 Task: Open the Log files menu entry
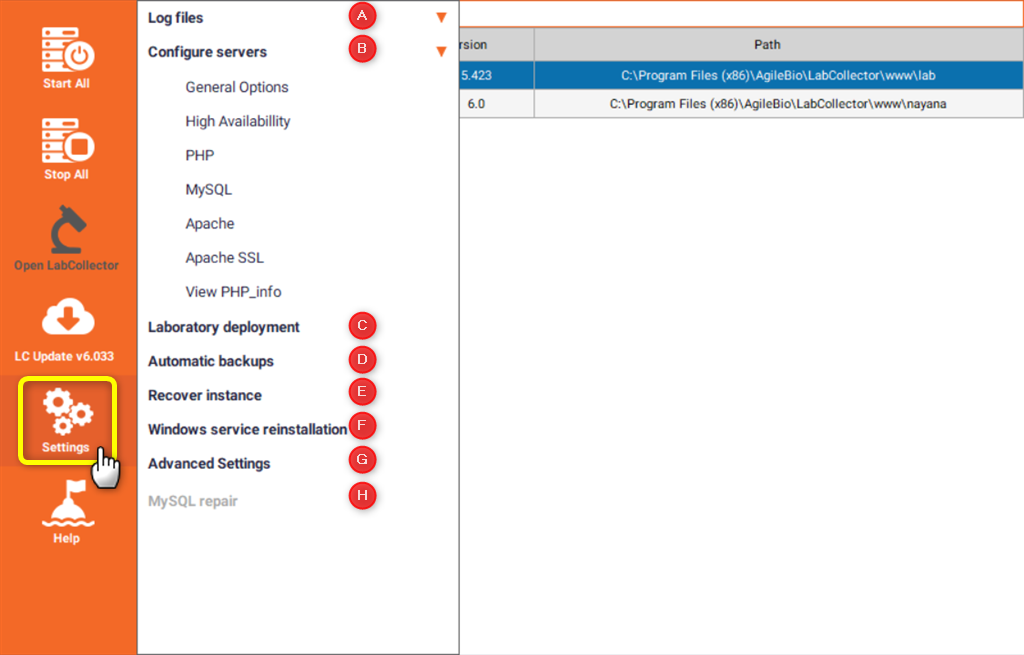click(176, 18)
